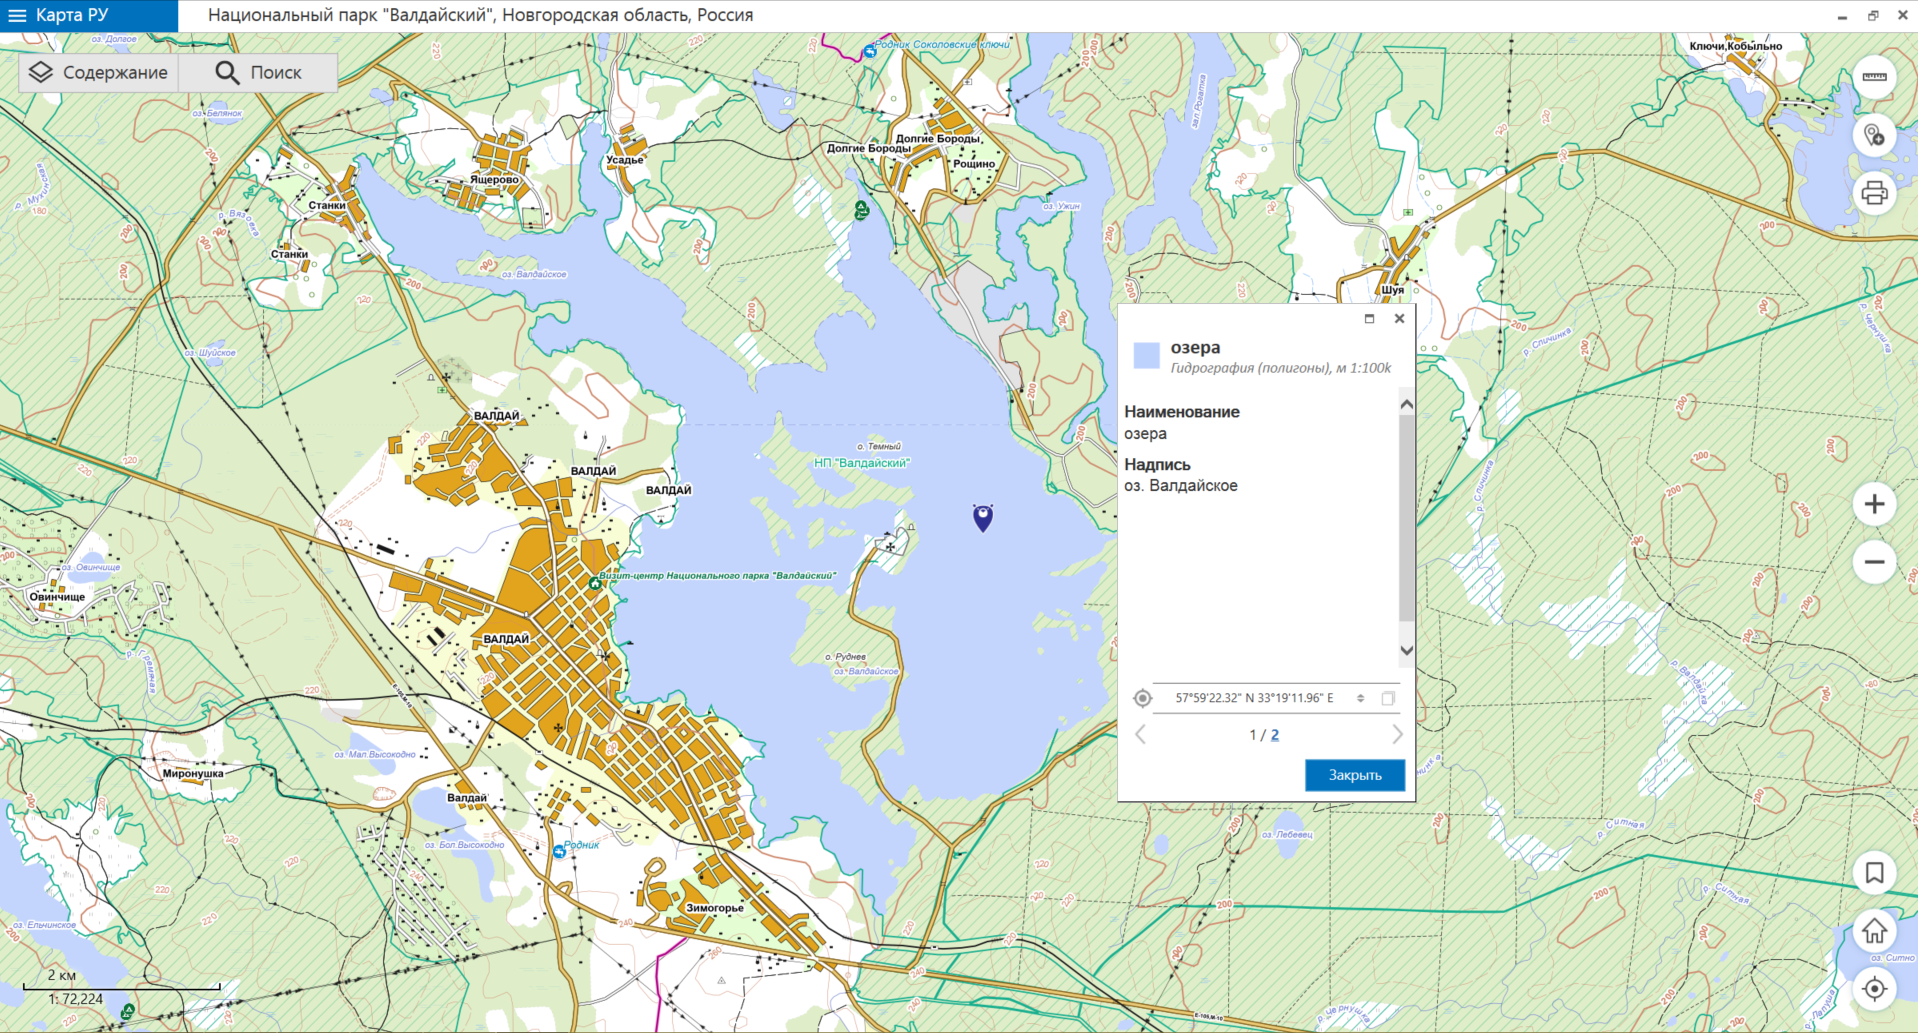Screen dimensions: 1918x1033
Task: Activate the ruler measurement tool
Action: 1875,77
